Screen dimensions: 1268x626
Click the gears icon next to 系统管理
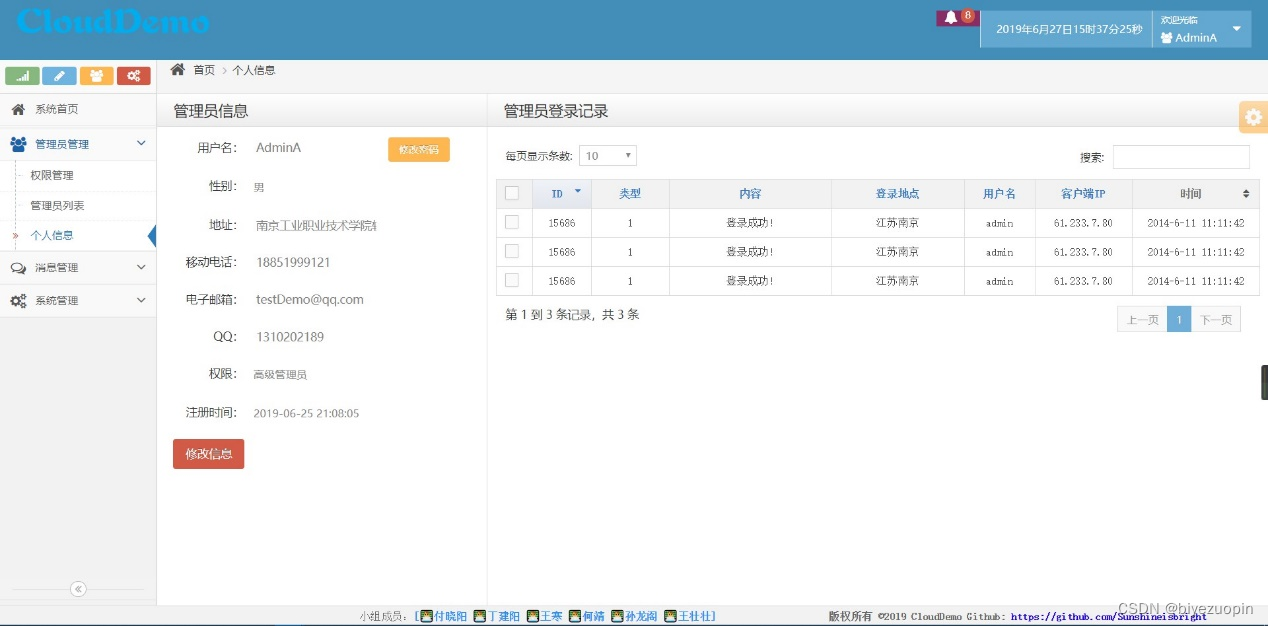click(x=18, y=301)
